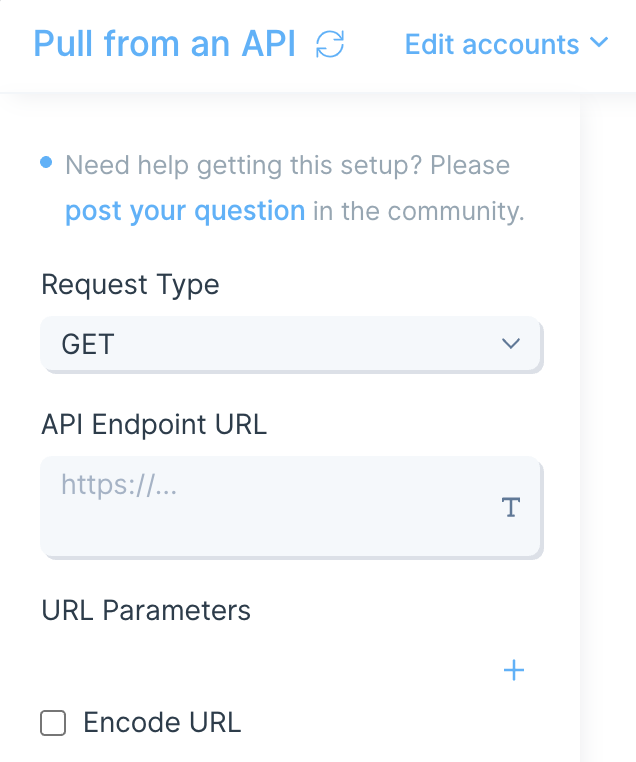The image size is (636, 762).
Task: Follow the post your question link
Action: click(185, 211)
